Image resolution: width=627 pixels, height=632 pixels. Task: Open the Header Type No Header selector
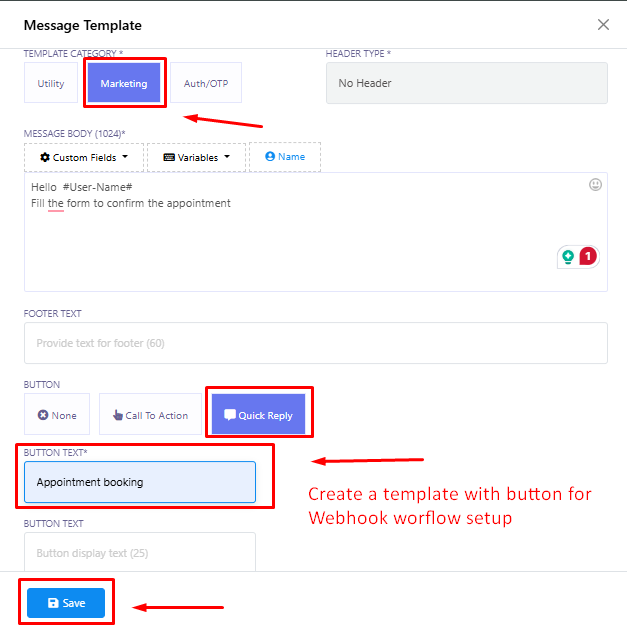click(x=467, y=83)
